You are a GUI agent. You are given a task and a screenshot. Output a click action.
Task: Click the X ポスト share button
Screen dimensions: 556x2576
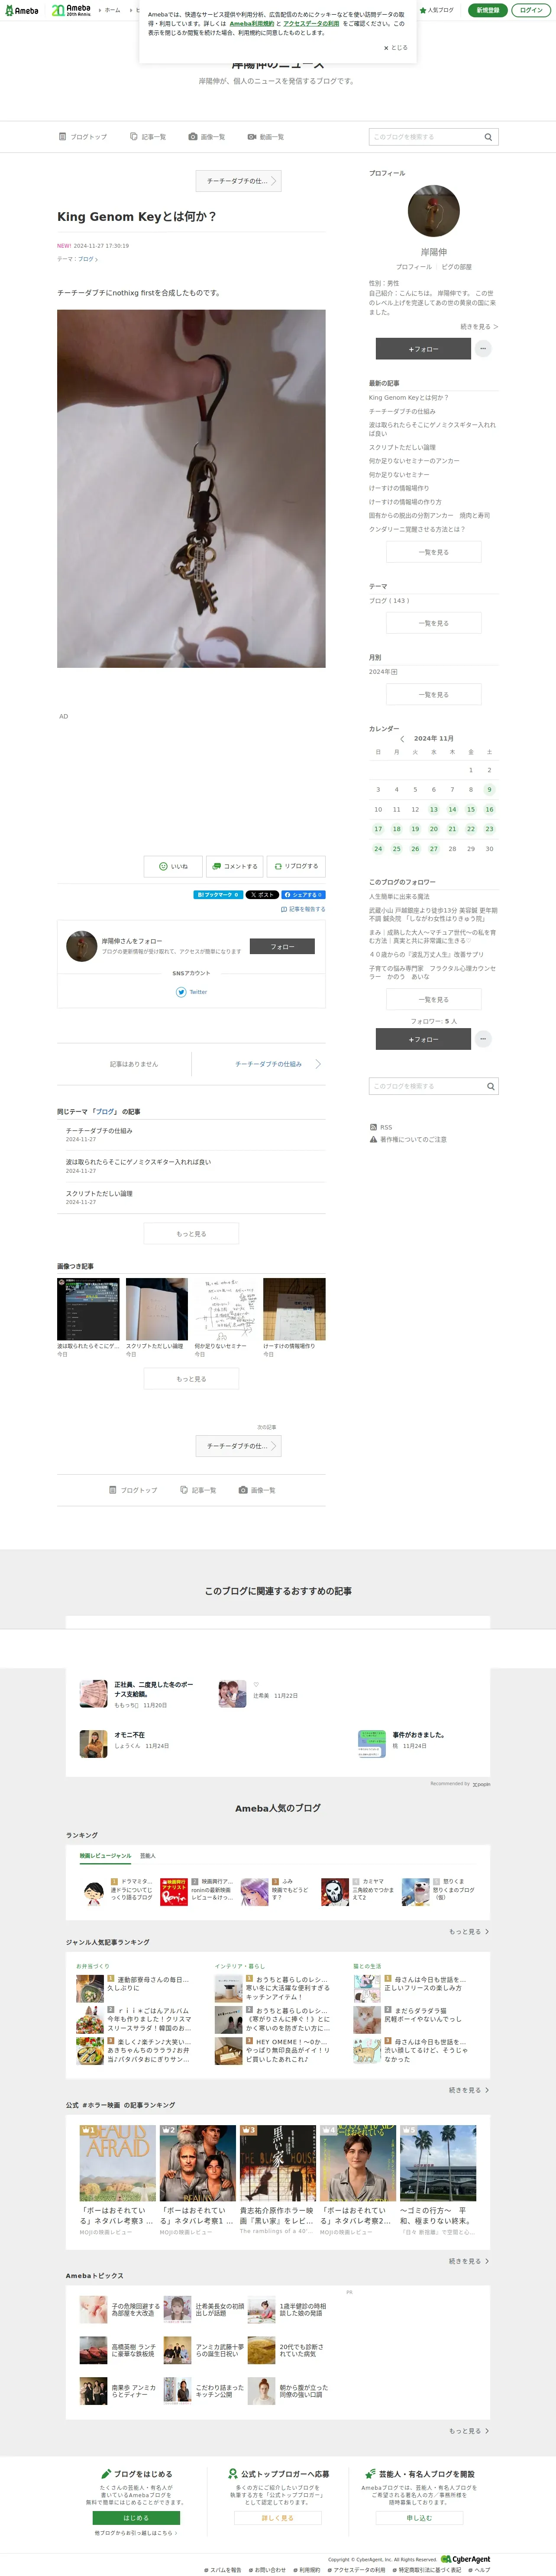pos(262,895)
